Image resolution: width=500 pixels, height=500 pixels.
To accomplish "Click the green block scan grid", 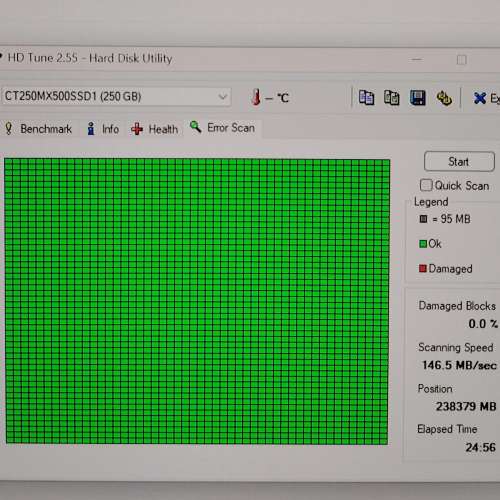I will click(197, 301).
